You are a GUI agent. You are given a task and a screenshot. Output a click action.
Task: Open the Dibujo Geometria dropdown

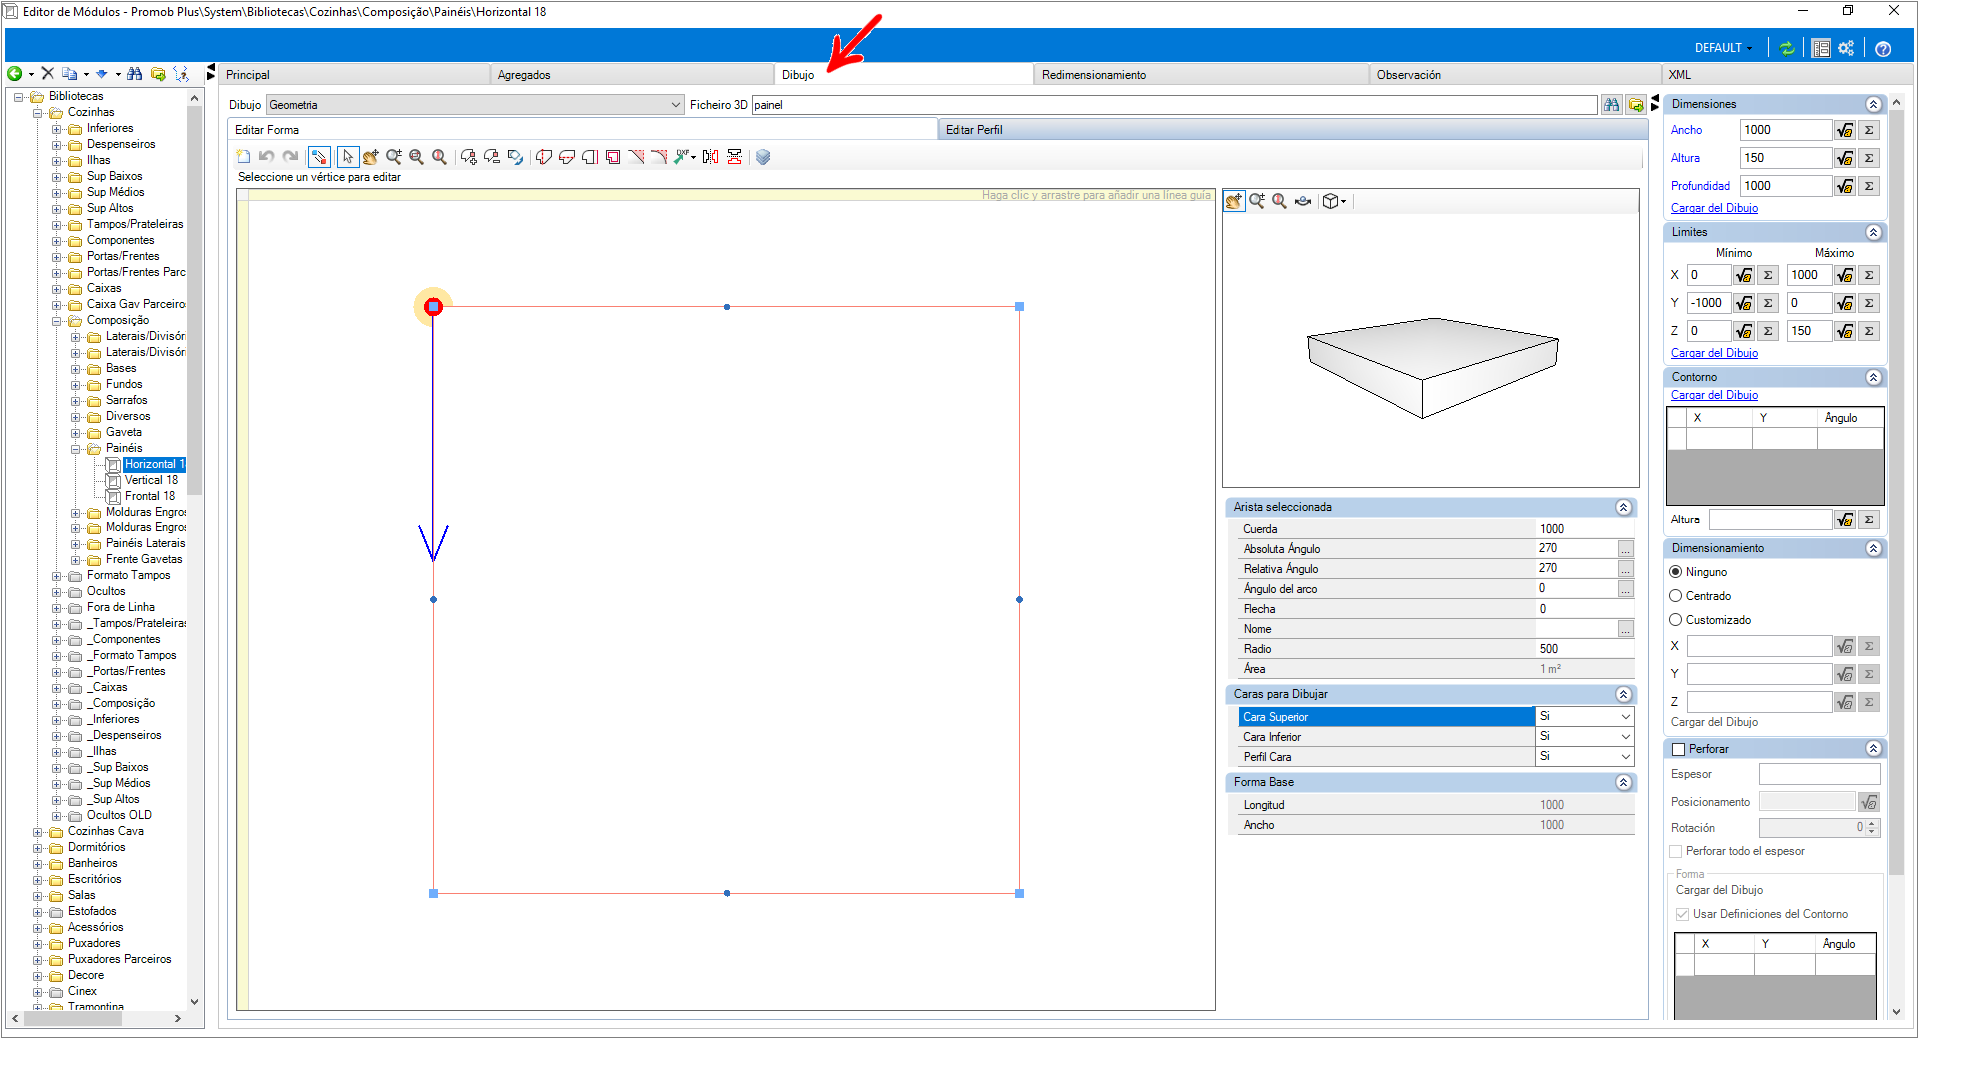(475, 105)
